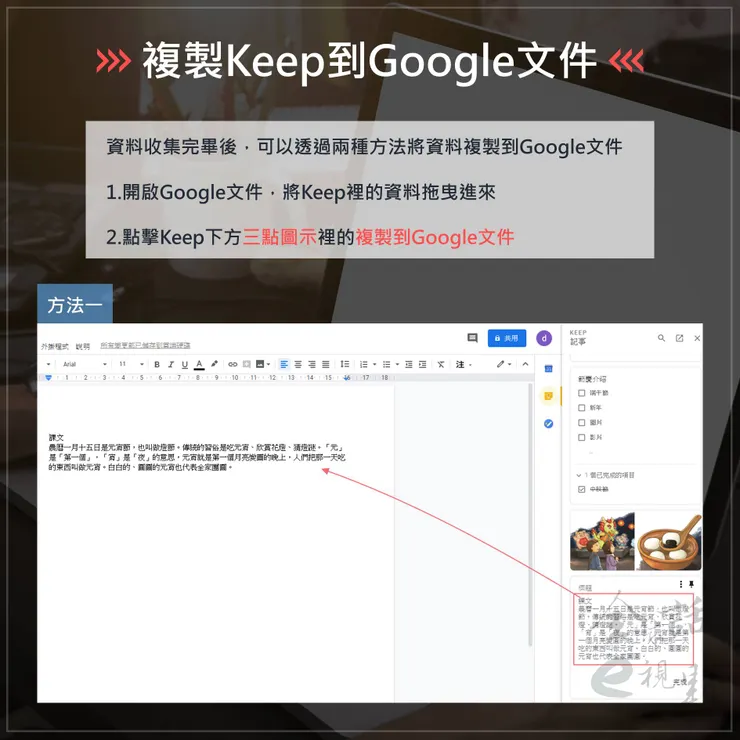Click the 課文 heading in the document
This screenshot has width=740, height=740.
[x=56, y=437]
